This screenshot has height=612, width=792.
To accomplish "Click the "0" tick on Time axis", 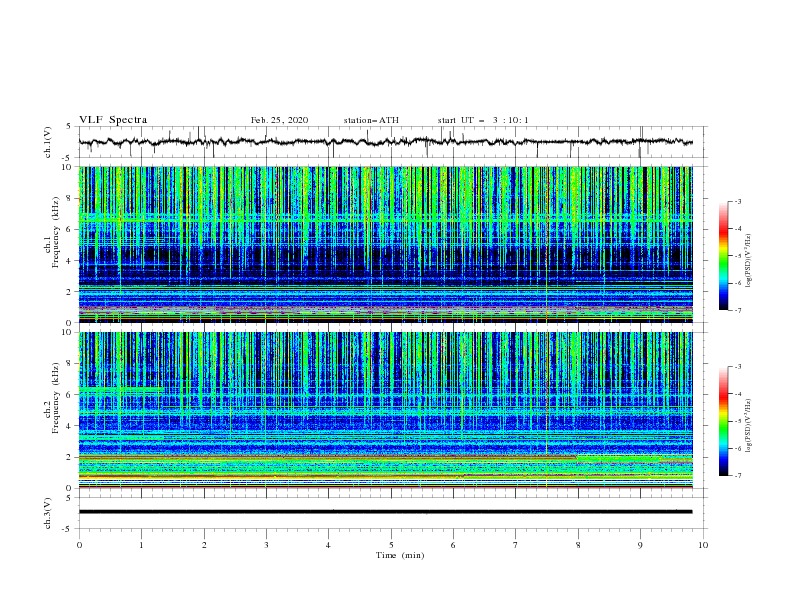I will click(79, 545).
